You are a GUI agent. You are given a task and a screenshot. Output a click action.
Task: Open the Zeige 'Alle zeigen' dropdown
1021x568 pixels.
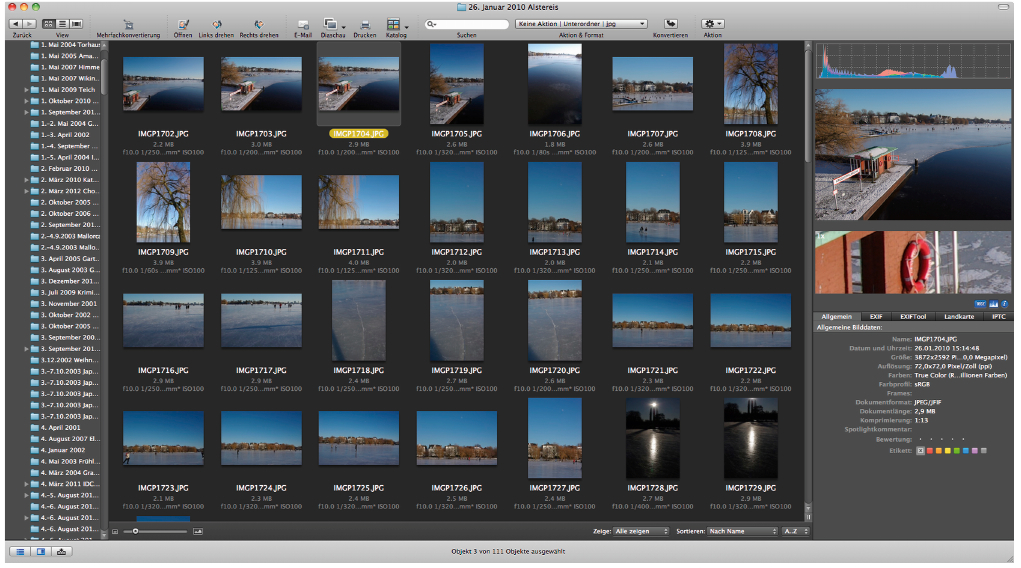(x=640, y=531)
